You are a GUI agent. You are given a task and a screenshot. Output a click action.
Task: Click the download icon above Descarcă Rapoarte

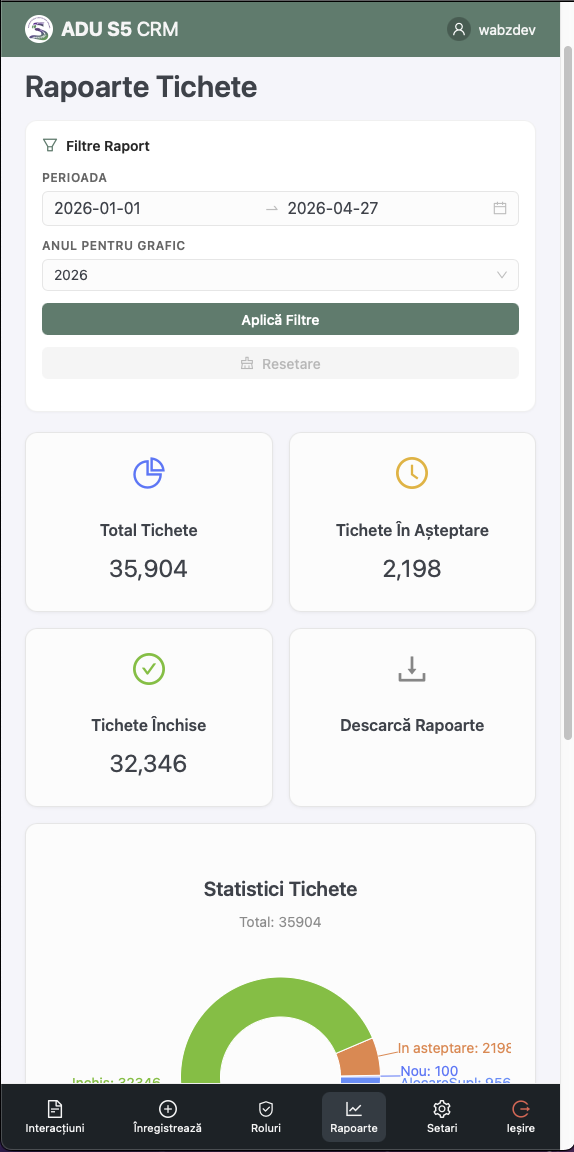coord(412,669)
